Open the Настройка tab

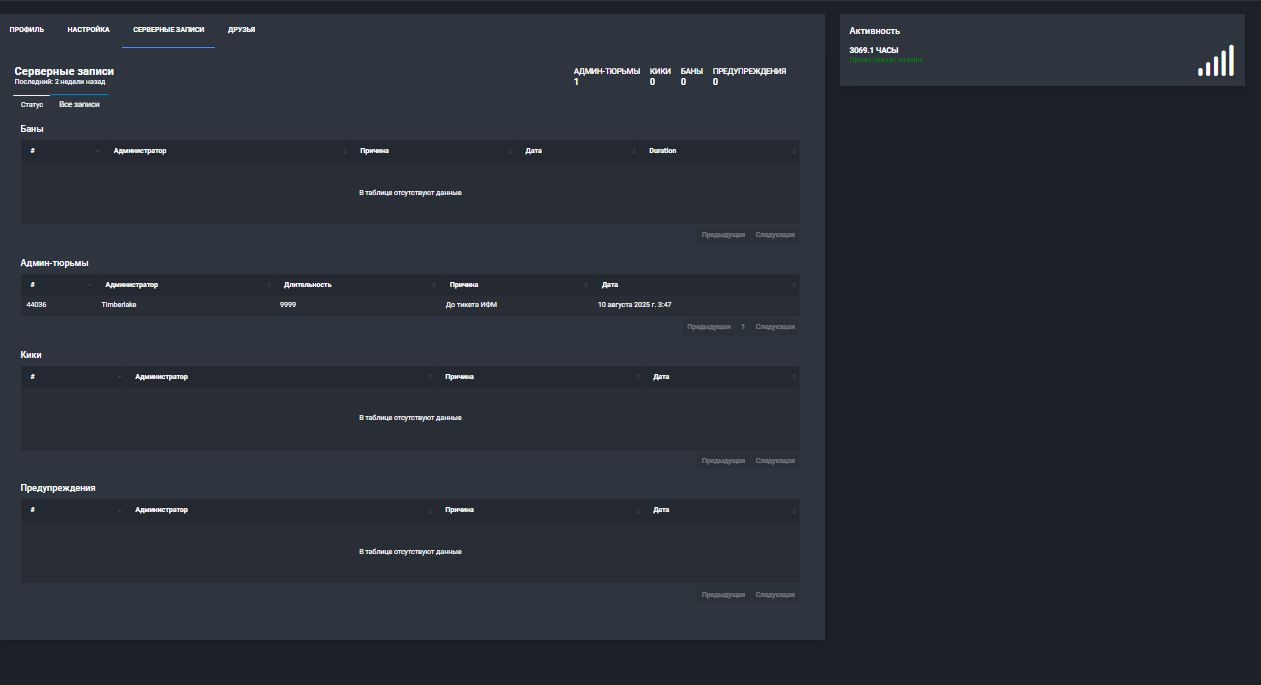(x=89, y=30)
